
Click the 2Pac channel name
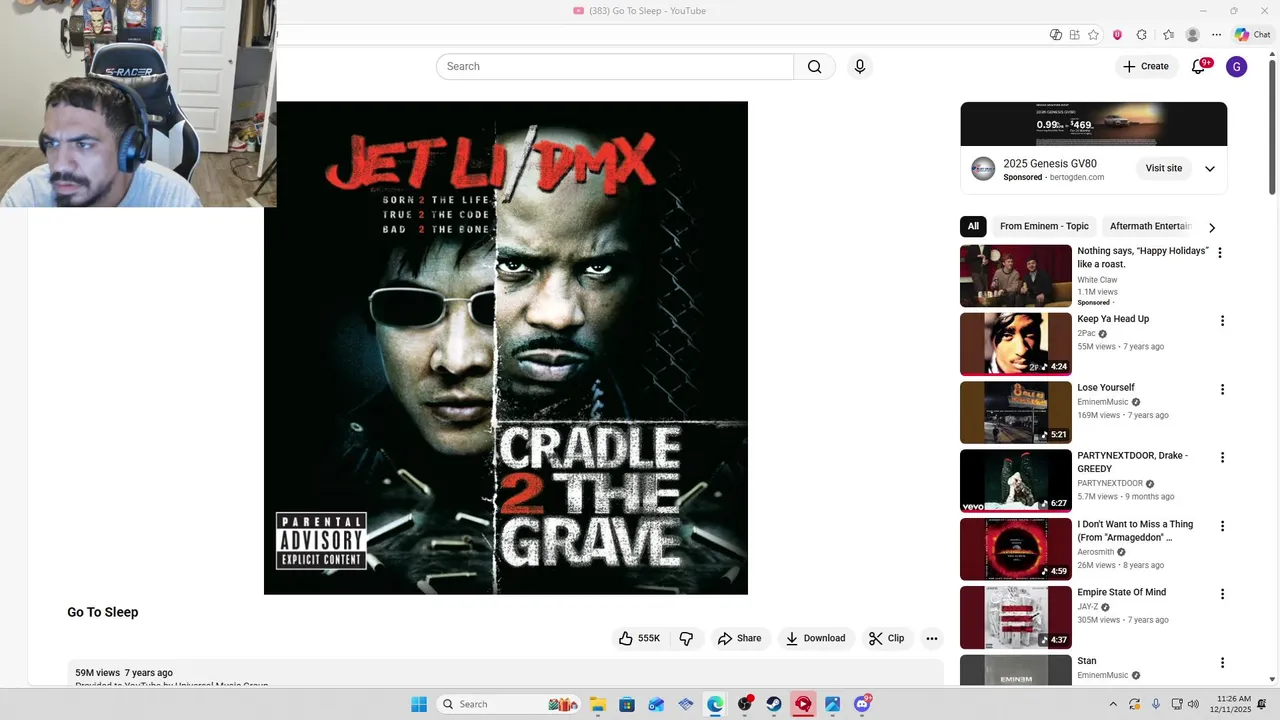coord(1087,333)
